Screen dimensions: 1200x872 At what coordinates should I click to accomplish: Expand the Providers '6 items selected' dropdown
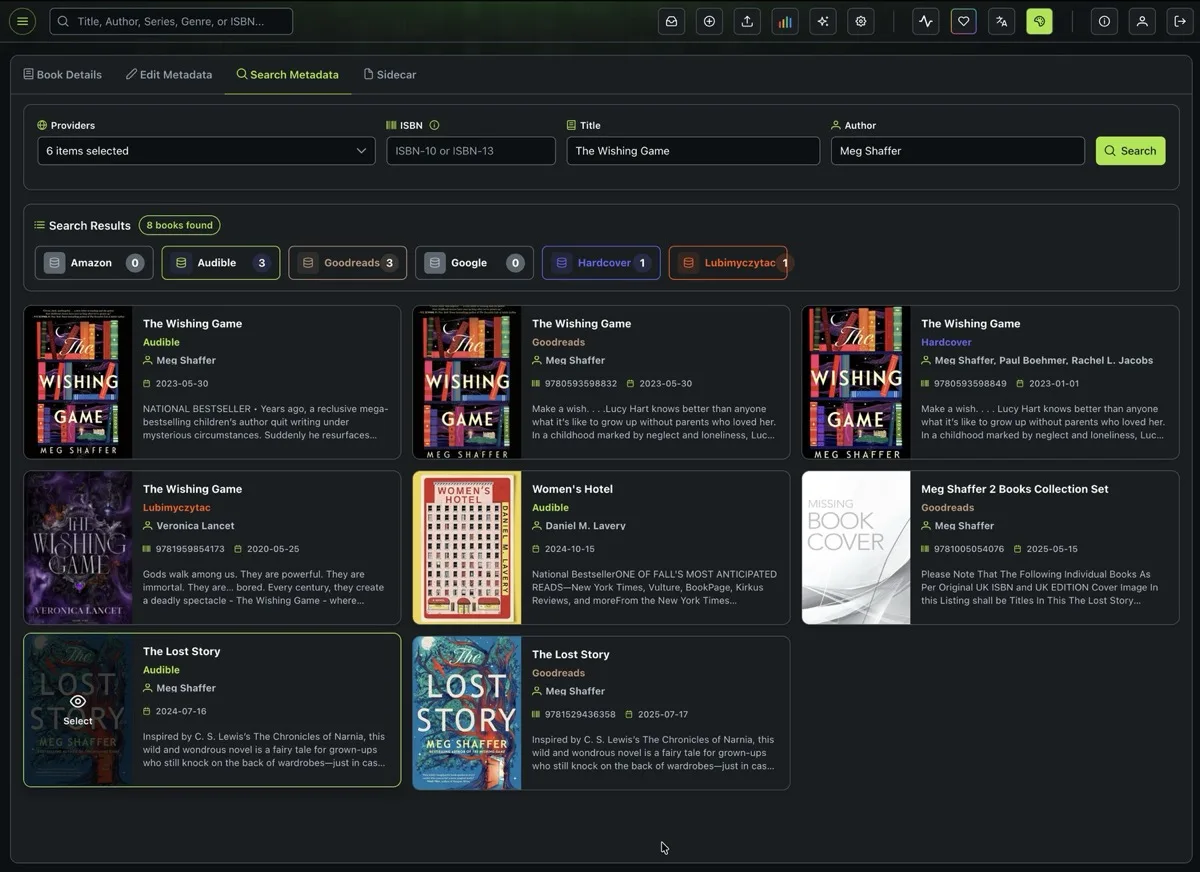(x=207, y=151)
